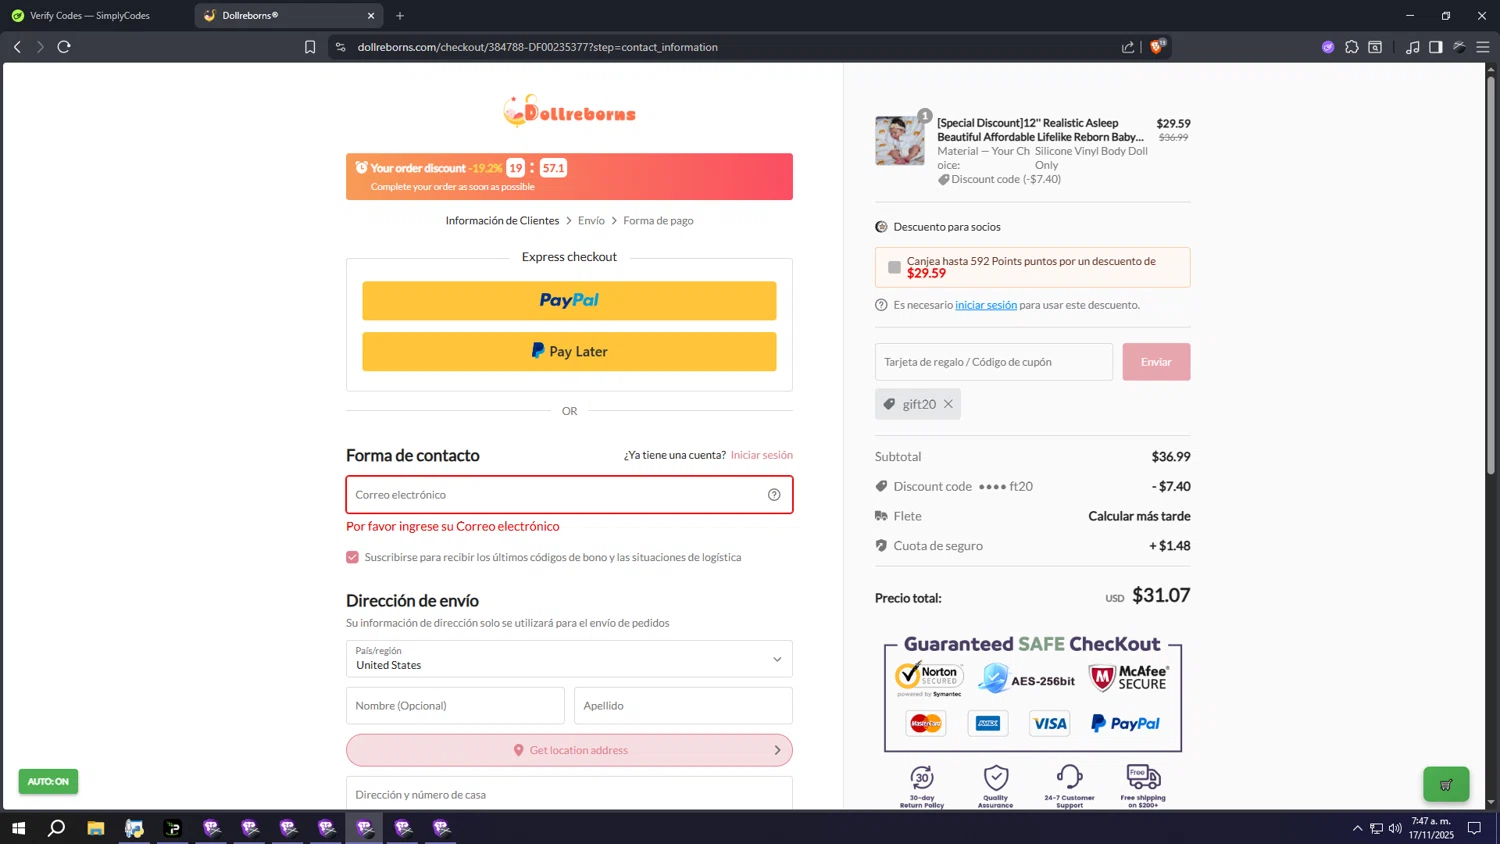This screenshot has width=1500, height=844.
Task: Click the volume icon in system tray
Action: 1395,828
